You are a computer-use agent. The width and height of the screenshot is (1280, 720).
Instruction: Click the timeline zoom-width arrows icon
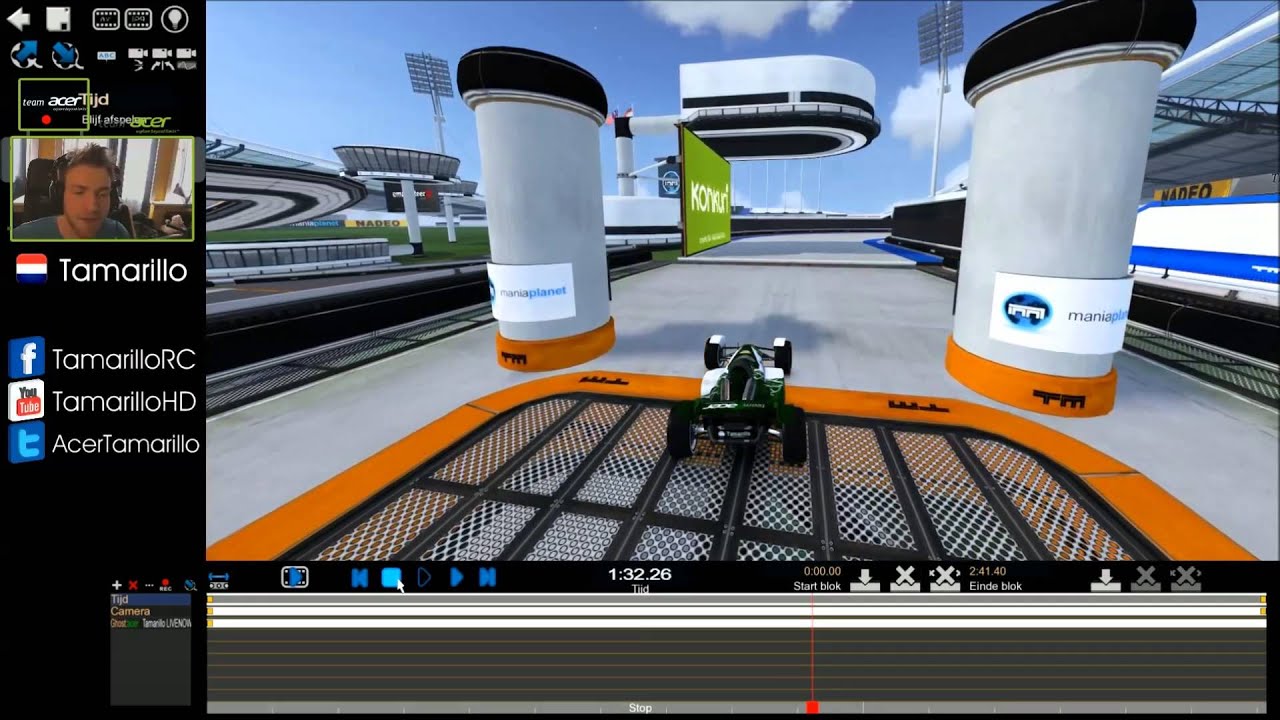[219, 580]
